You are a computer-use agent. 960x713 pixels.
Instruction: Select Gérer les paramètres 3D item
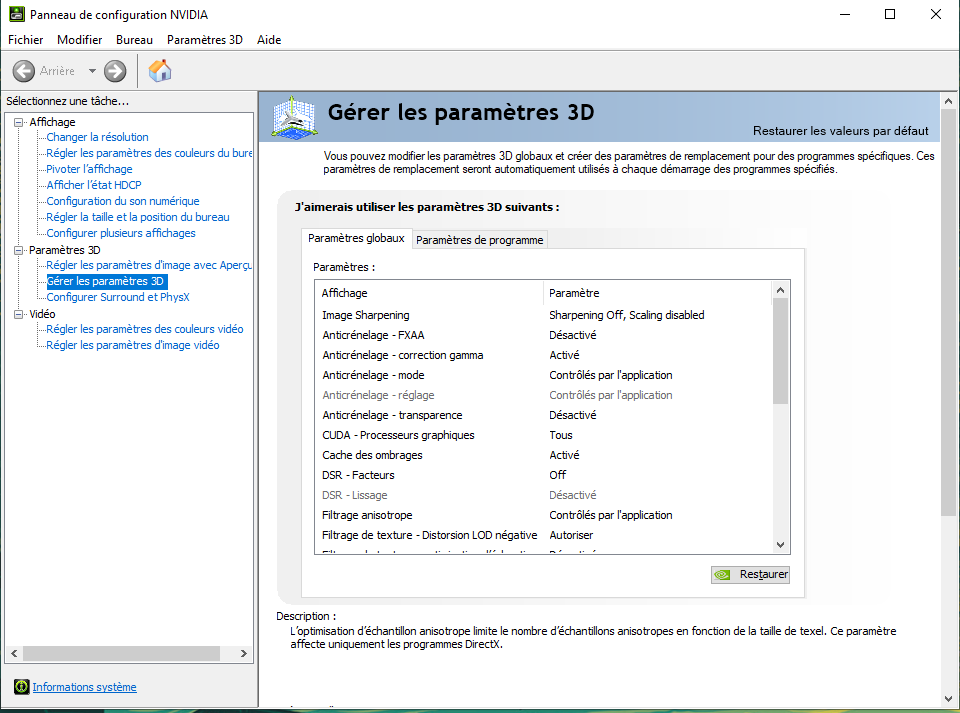coord(106,281)
